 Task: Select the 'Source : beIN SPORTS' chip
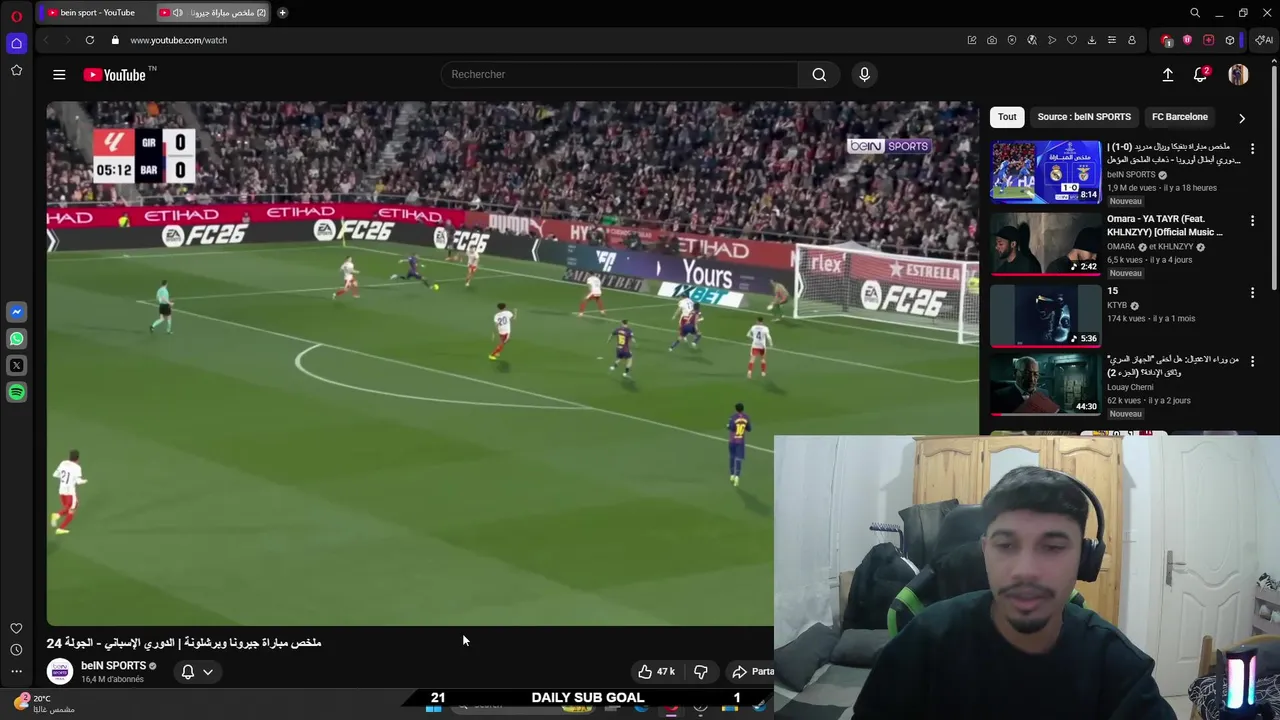click(1084, 117)
